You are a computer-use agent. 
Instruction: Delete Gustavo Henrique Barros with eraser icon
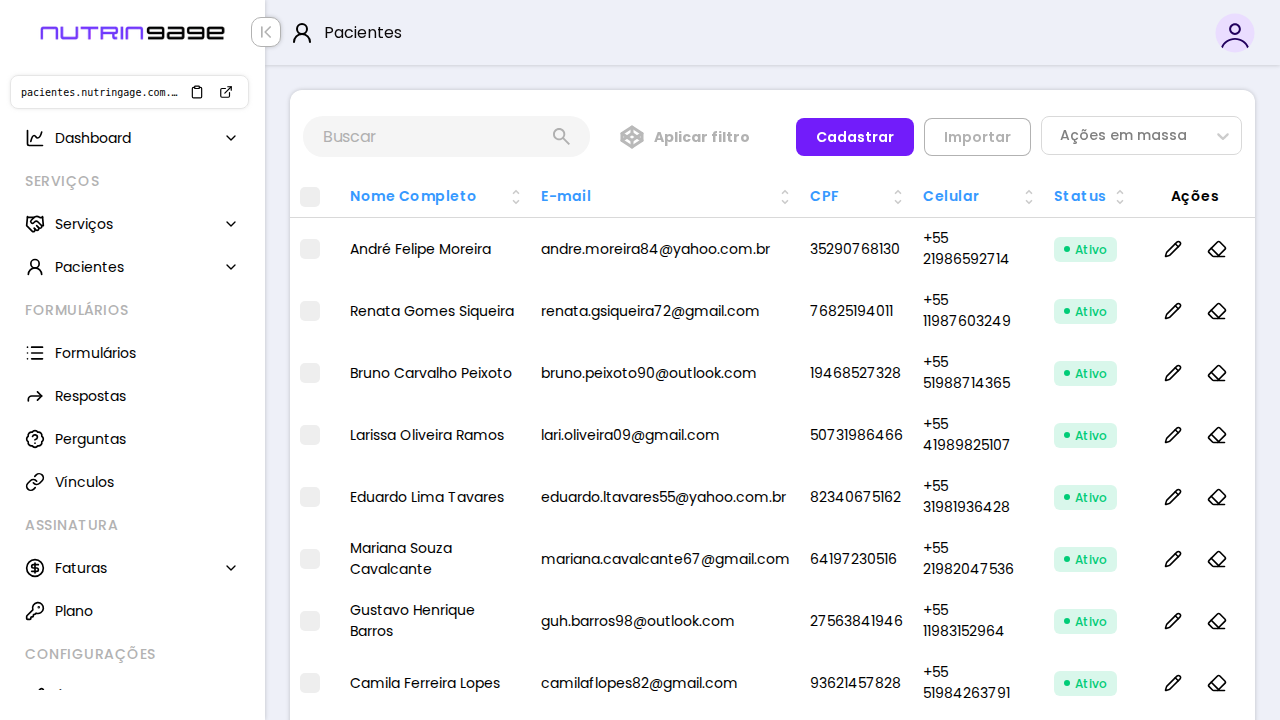1217,621
